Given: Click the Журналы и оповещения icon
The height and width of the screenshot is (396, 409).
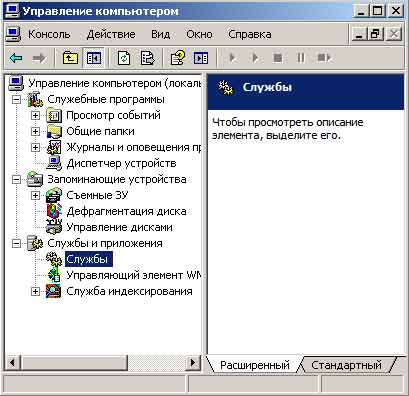Looking at the screenshot, I should [54, 147].
